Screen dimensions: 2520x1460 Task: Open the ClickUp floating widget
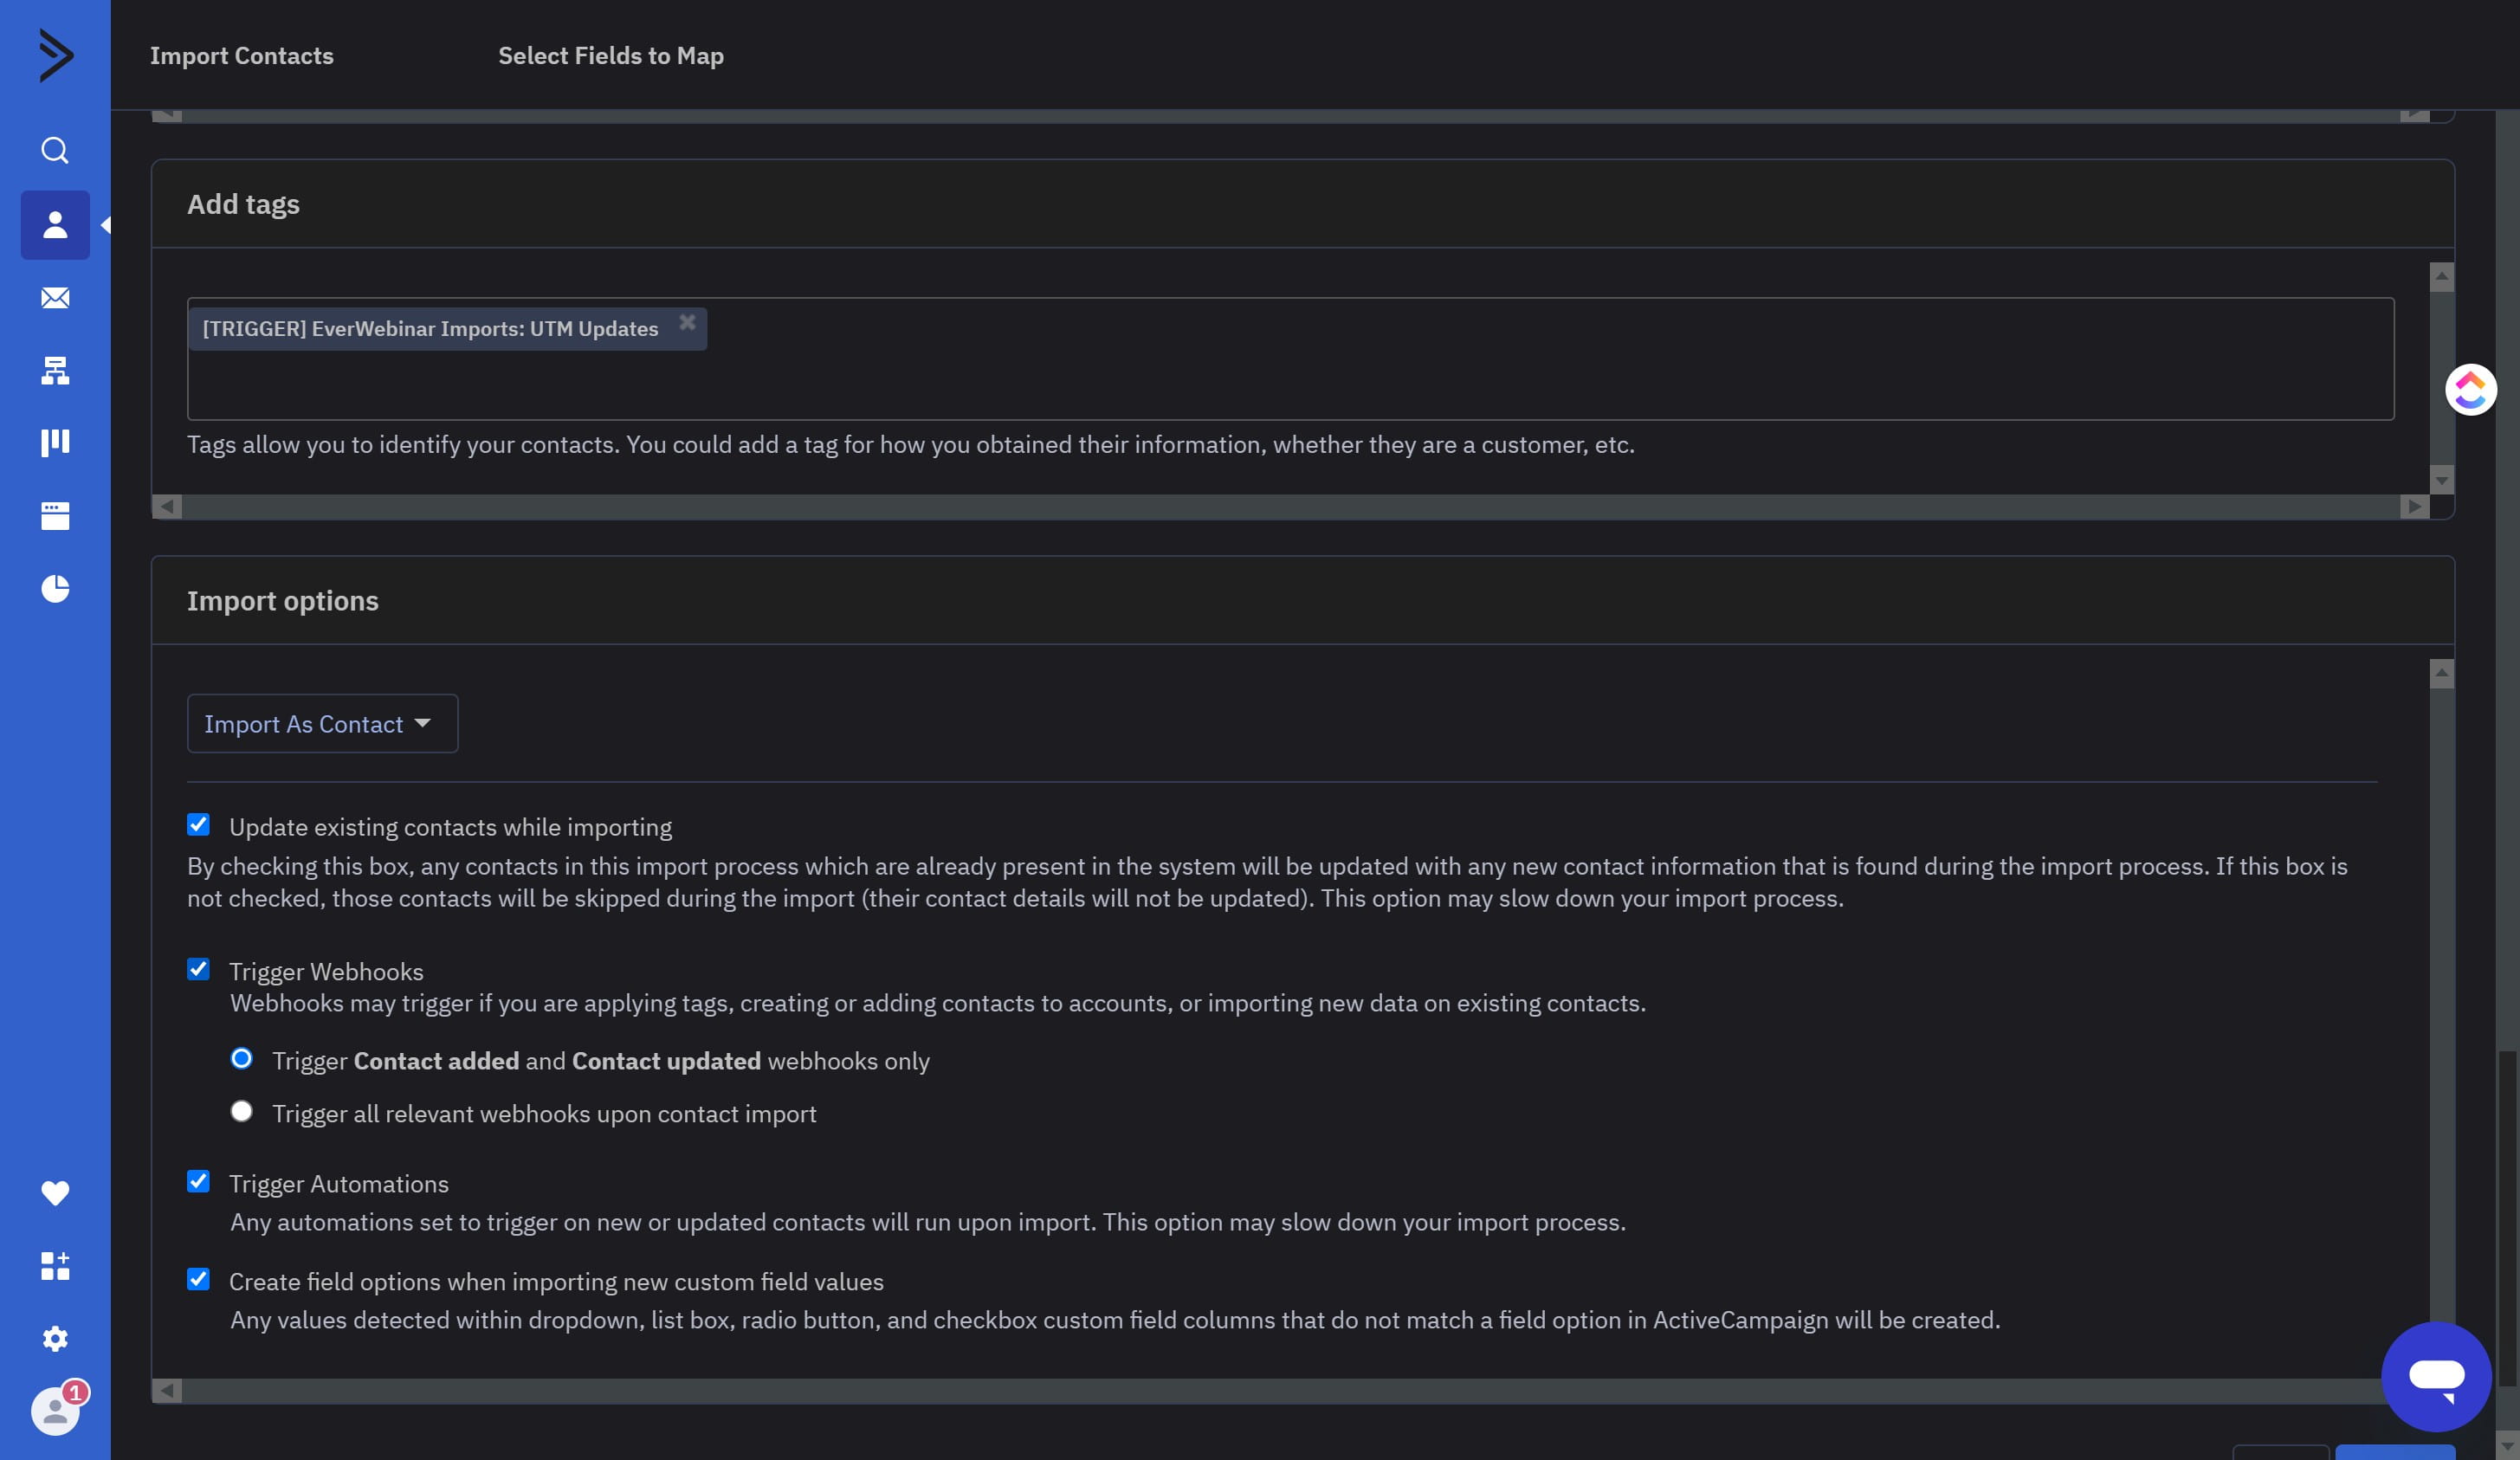[2469, 389]
